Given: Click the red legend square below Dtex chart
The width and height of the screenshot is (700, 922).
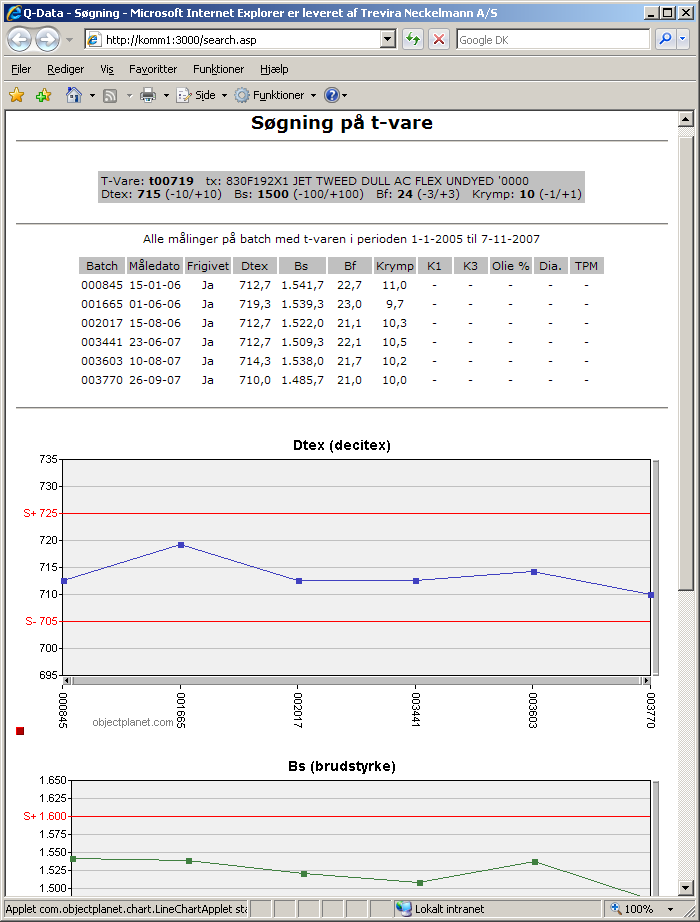Looking at the screenshot, I should click(20, 731).
